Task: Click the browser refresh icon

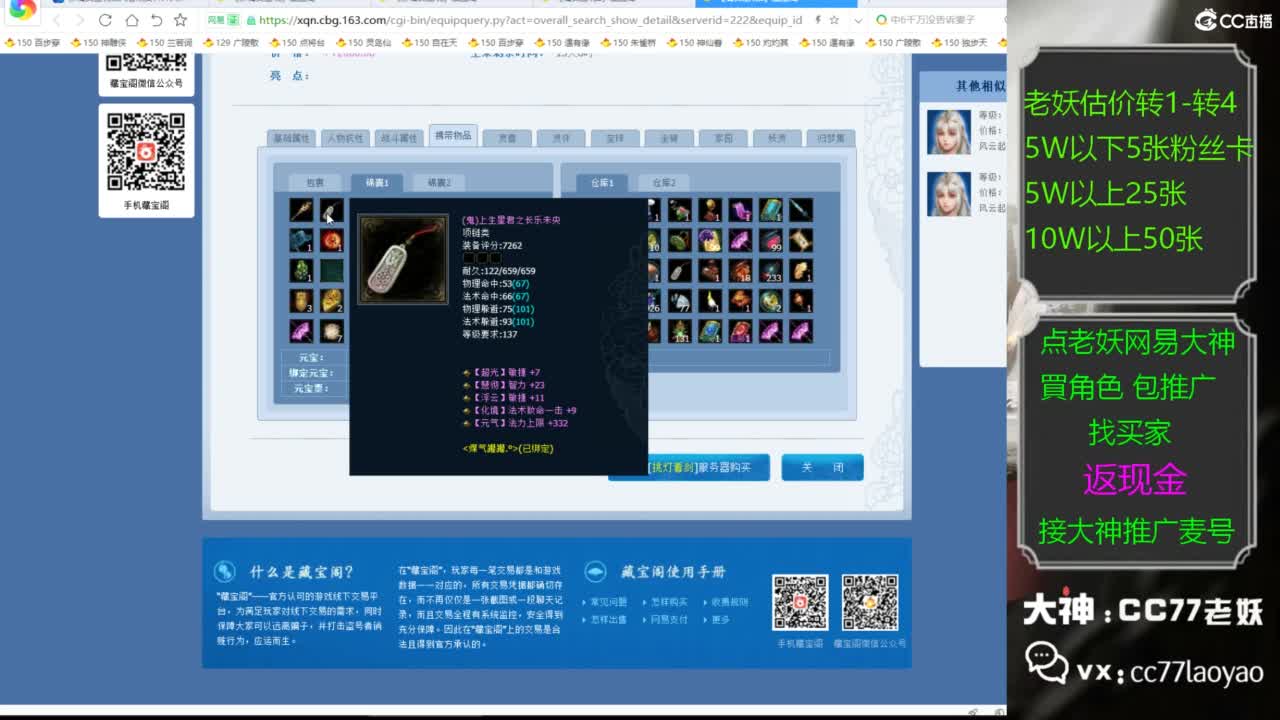Action: (x=105, y=20)
